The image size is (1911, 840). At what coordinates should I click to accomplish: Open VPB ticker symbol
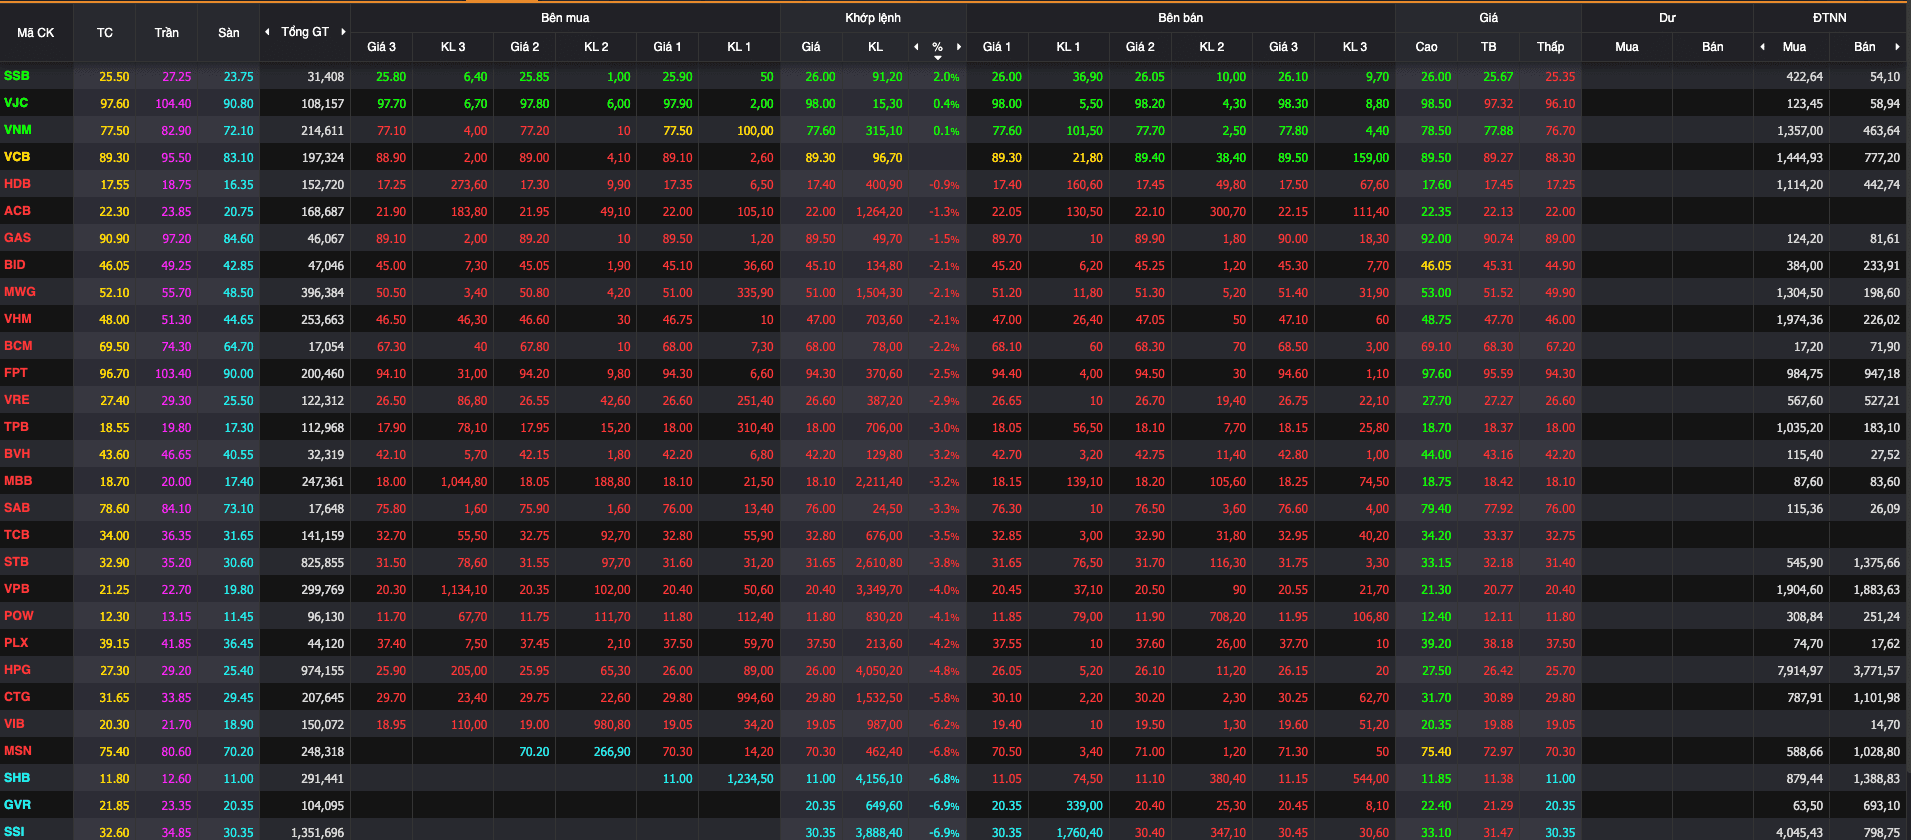(x=17, y=589)
